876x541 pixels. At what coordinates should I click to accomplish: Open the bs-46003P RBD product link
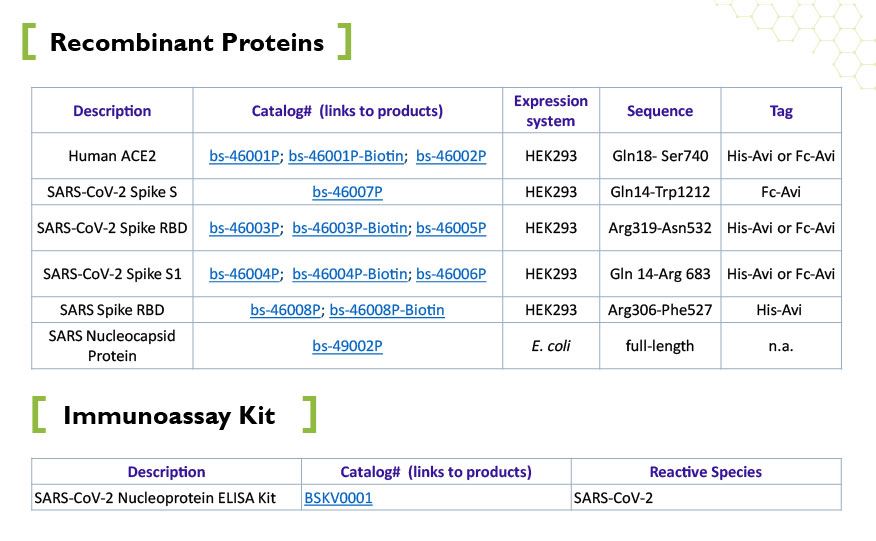pyautogui.click(x=244, y=228)
